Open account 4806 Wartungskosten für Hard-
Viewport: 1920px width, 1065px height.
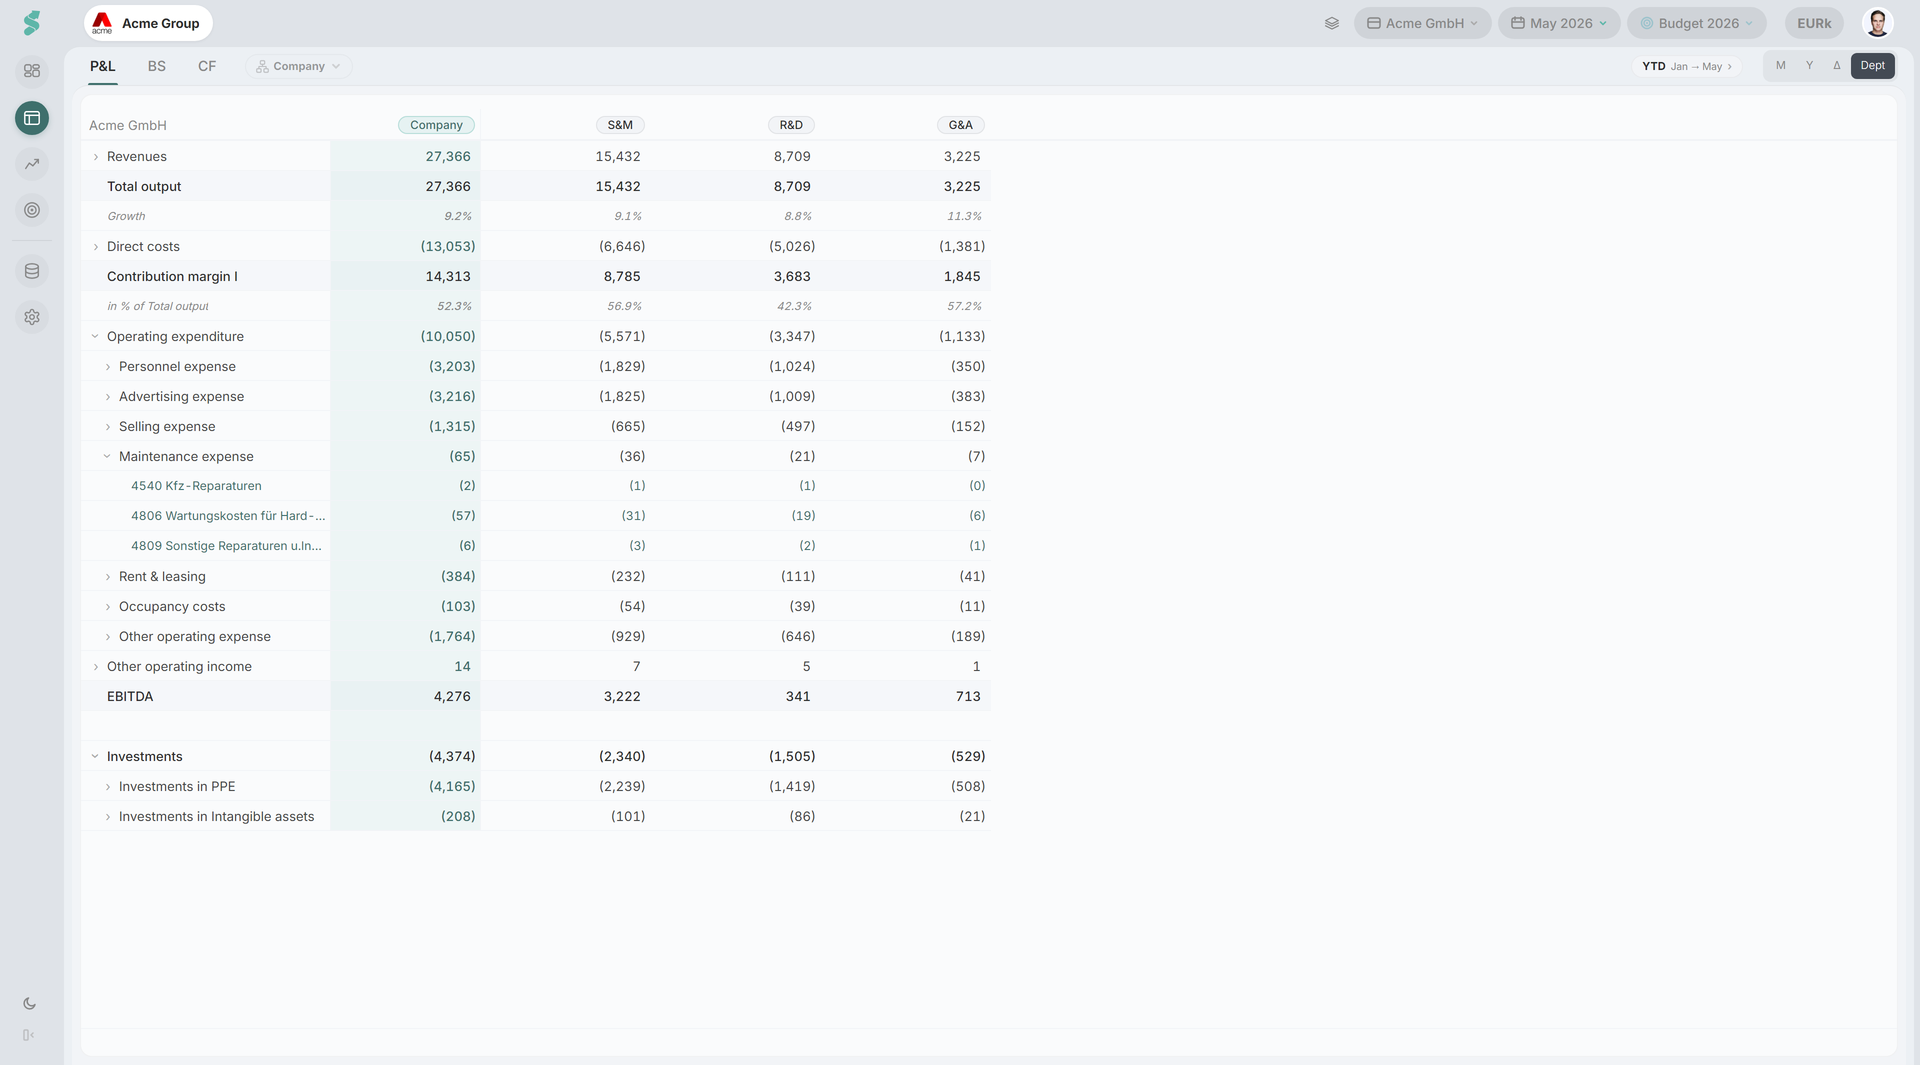coord(228,516)
